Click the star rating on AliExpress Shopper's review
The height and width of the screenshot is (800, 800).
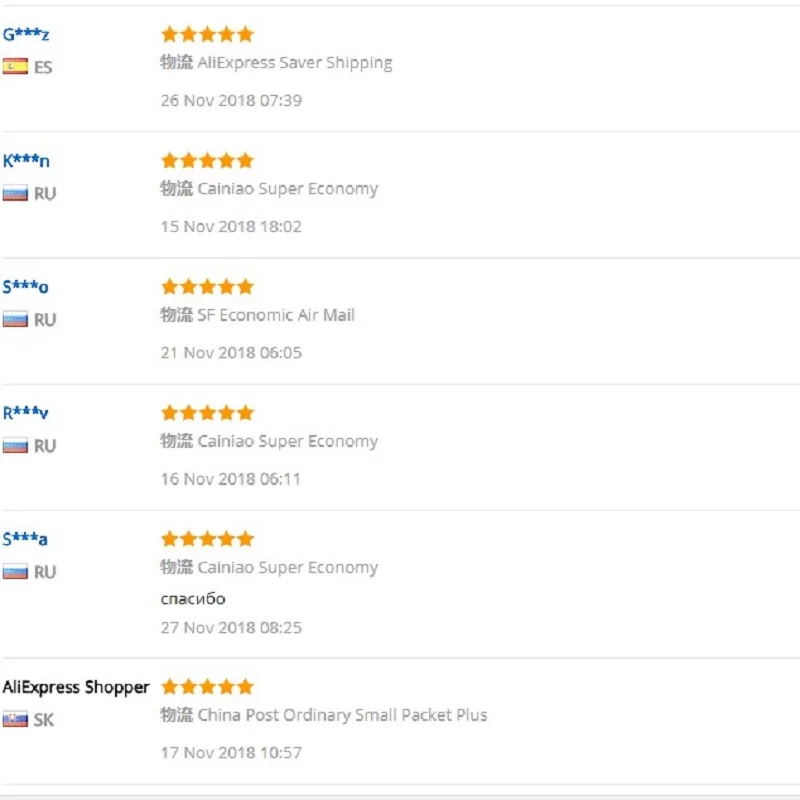click(208, 687)
